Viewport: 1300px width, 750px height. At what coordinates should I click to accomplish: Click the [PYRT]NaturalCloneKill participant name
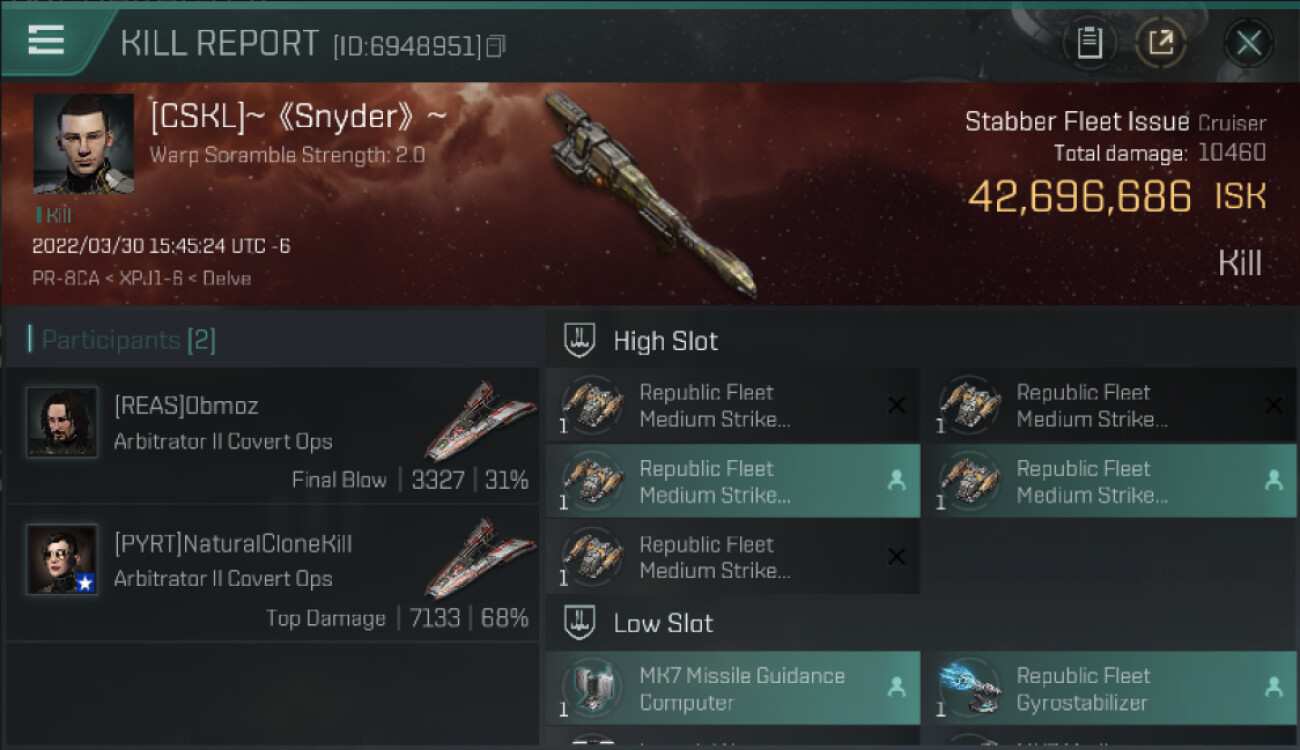coord(233,544)
